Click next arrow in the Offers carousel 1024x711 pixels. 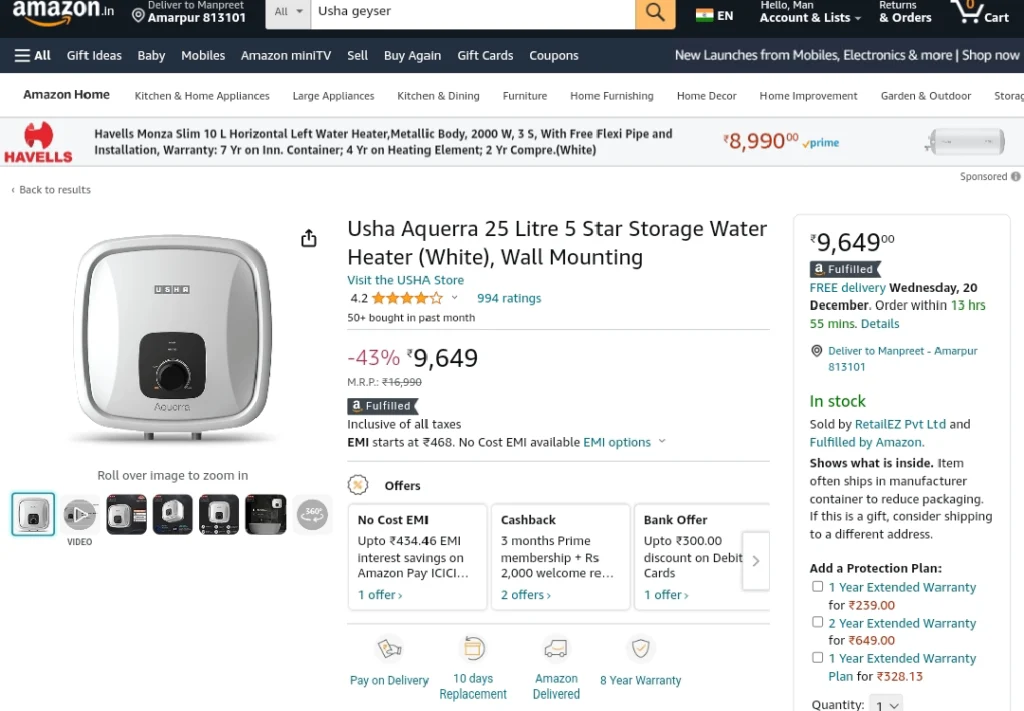[x=756, y=561]
